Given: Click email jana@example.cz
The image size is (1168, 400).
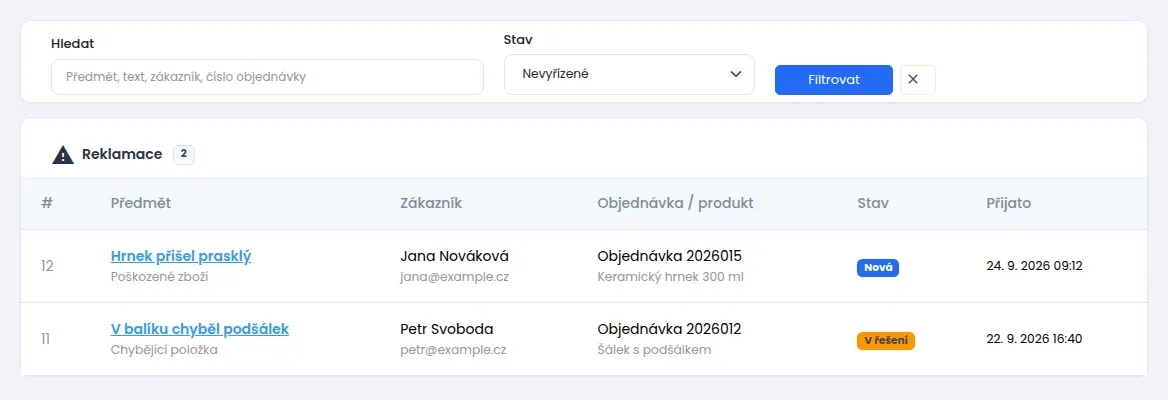Looking at the screenshot, I should coord(454,276).
